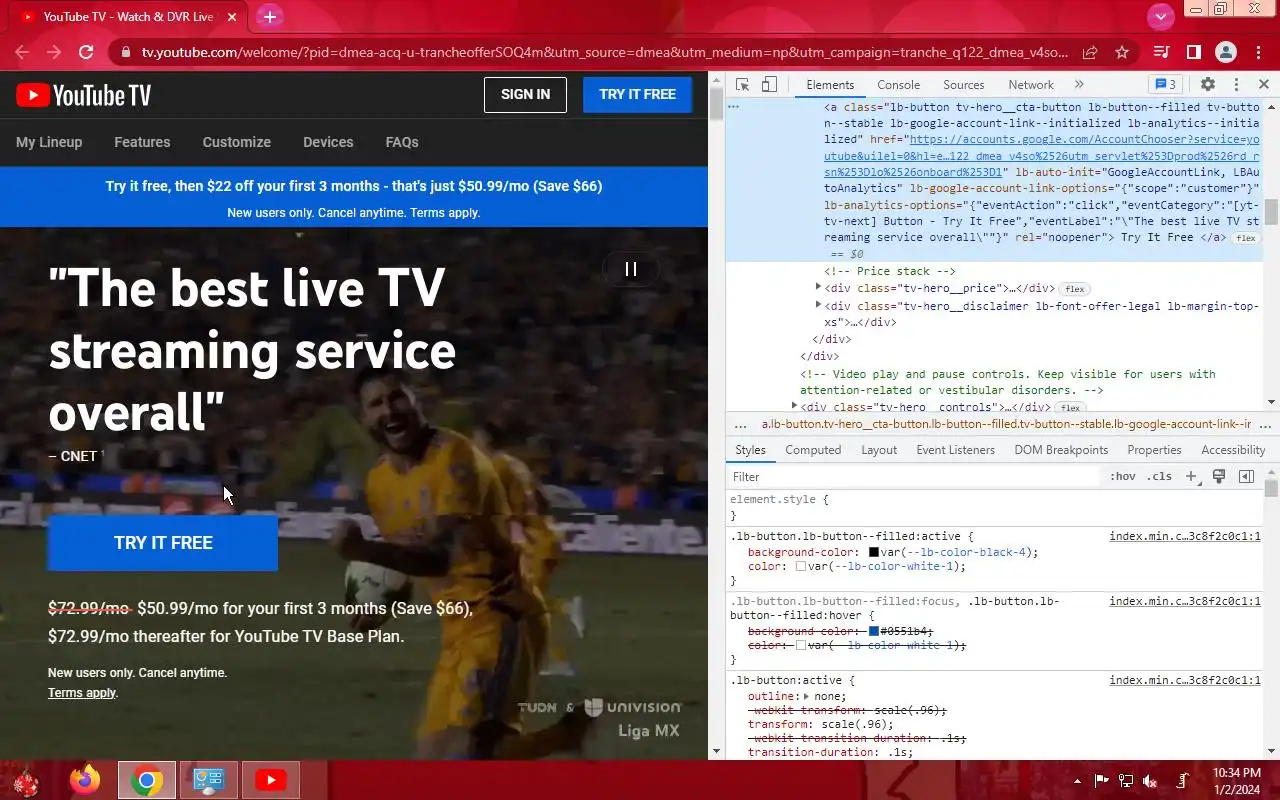
Task: Focus the Styles Filter input field
Action: (x=914, y=477)
